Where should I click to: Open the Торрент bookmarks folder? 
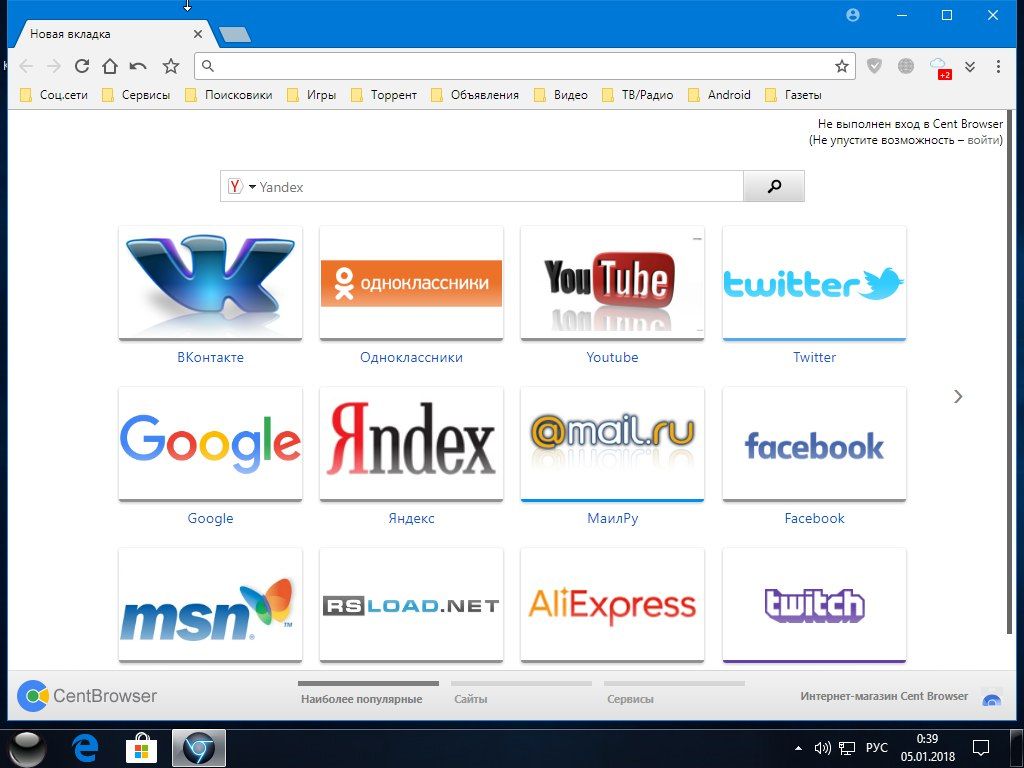pyautogui.click(x=384, y=95)
